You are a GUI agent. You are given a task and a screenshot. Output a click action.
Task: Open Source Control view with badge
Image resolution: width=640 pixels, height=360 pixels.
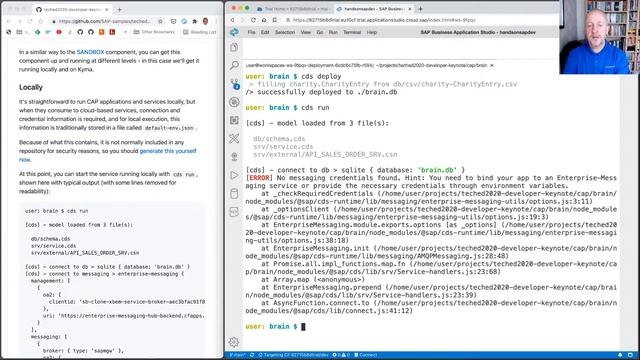click(x=234, y=84)
